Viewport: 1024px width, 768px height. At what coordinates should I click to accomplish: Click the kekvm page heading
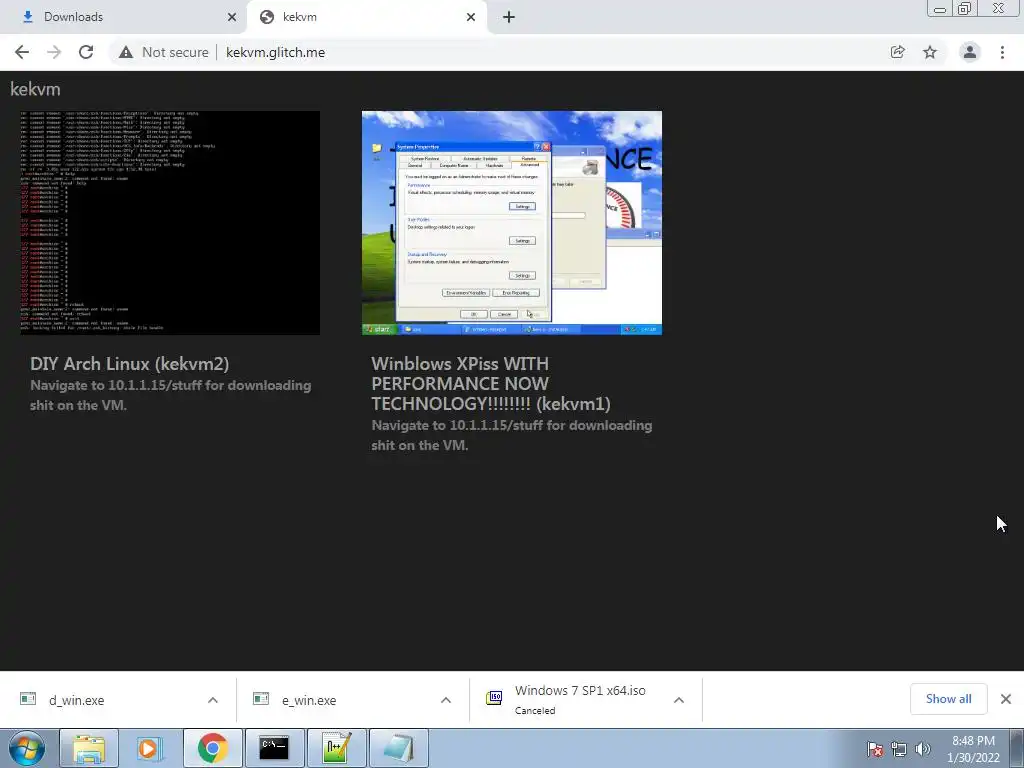35,89
